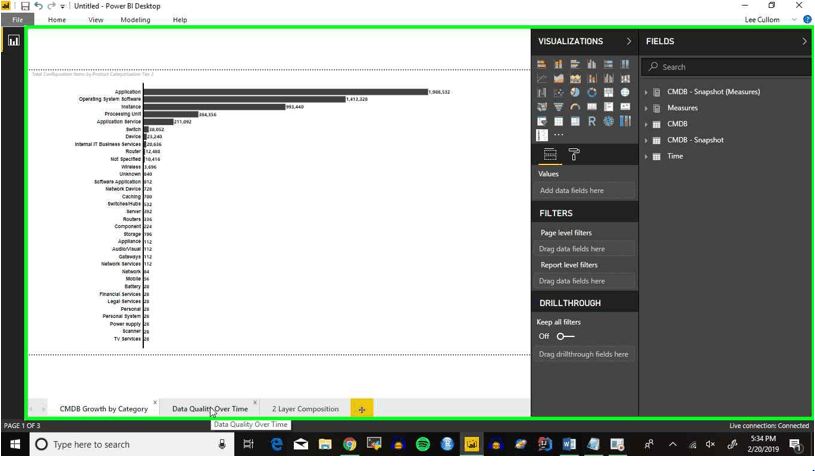Import a custom visual via ellipsis

pyautogui.click(x=558, y=135)
